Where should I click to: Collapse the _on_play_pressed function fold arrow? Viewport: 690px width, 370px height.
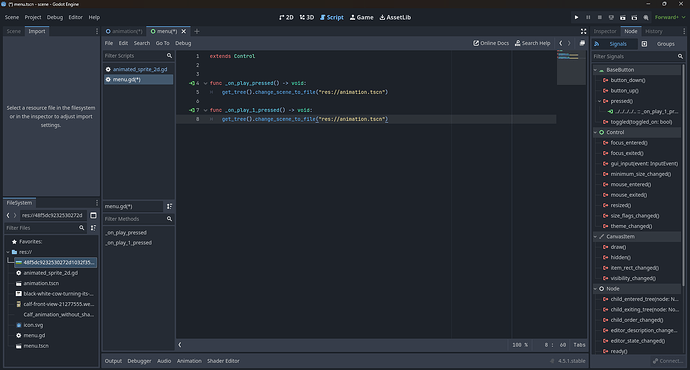coord(206,83)
